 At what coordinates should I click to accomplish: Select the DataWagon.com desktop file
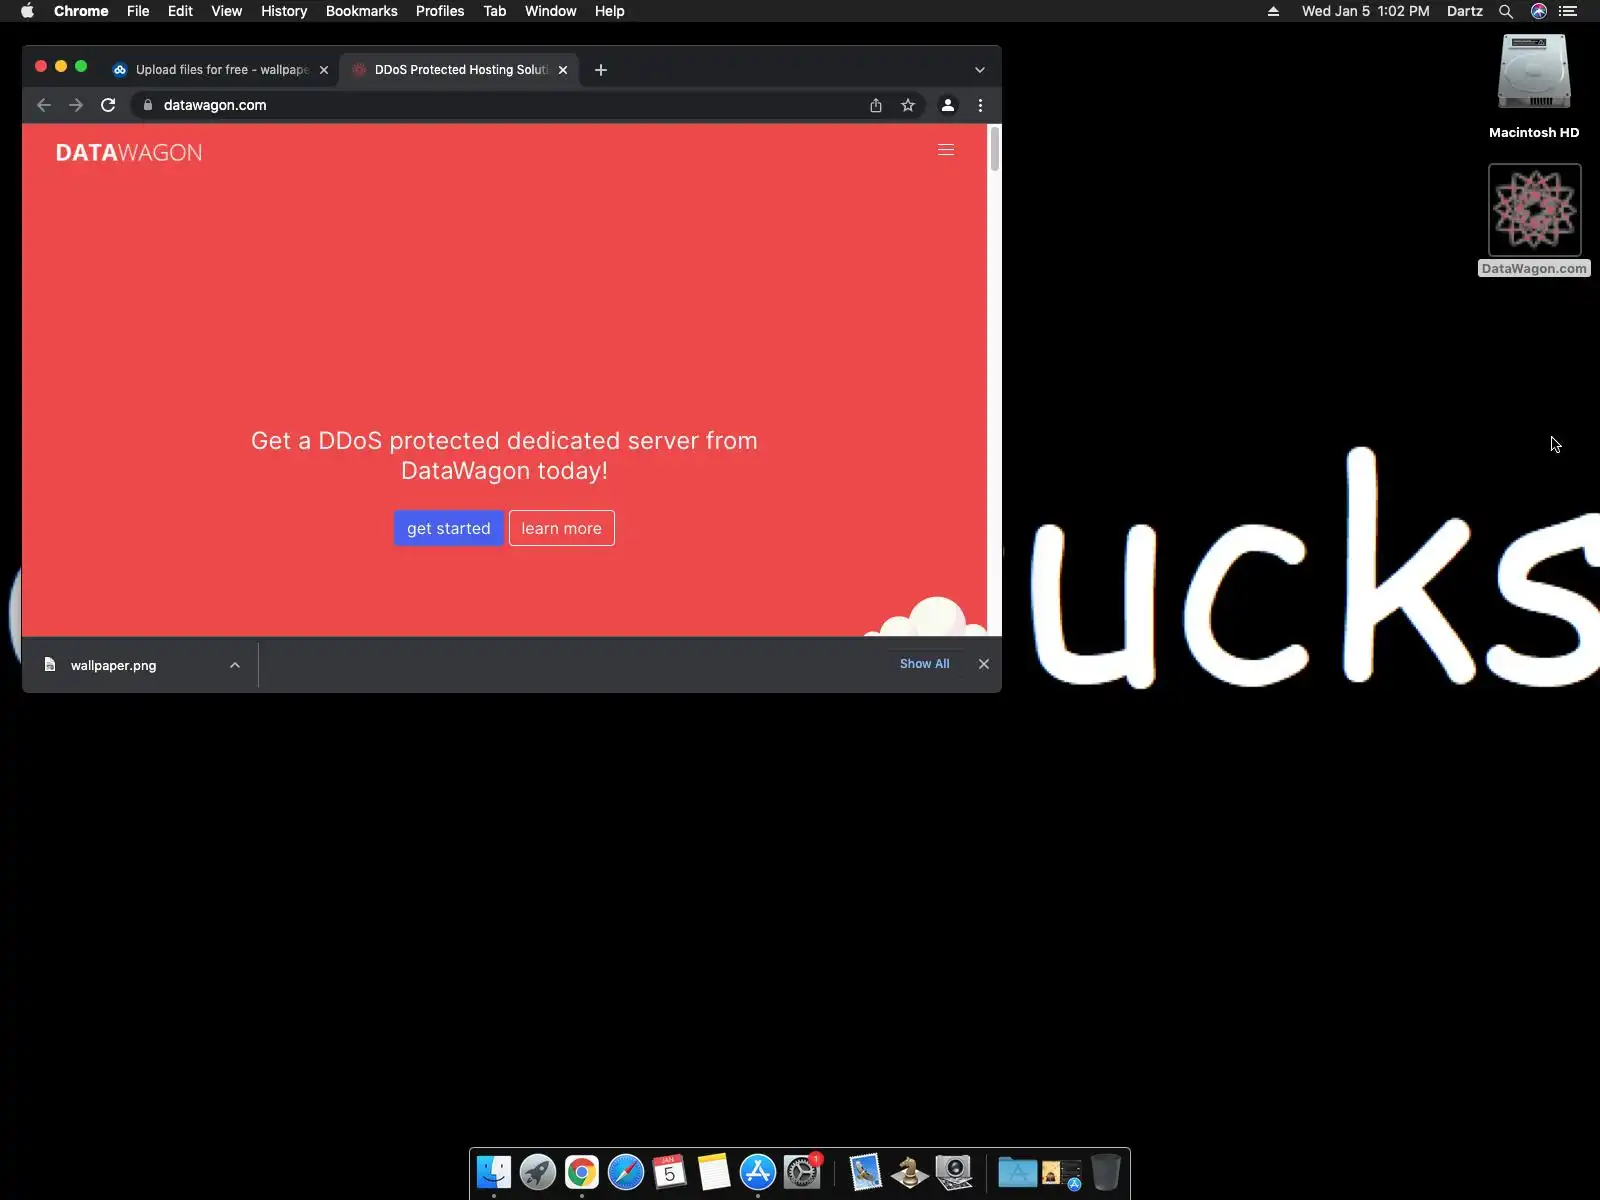[1534, 220]
